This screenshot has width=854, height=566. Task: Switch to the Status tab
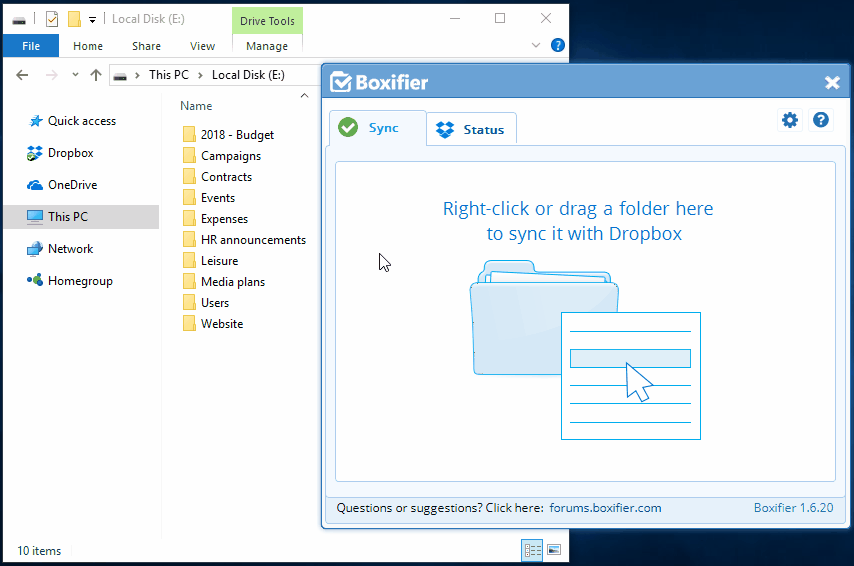[x=471, y=130]
